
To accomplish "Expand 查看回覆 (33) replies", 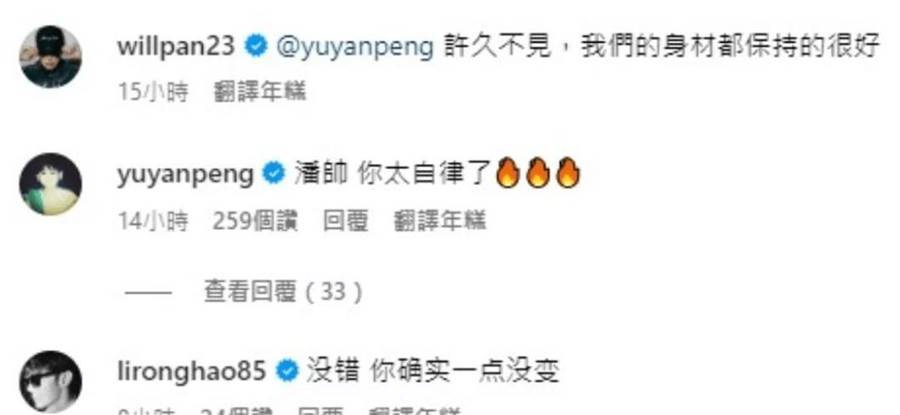I will [284, 292].
